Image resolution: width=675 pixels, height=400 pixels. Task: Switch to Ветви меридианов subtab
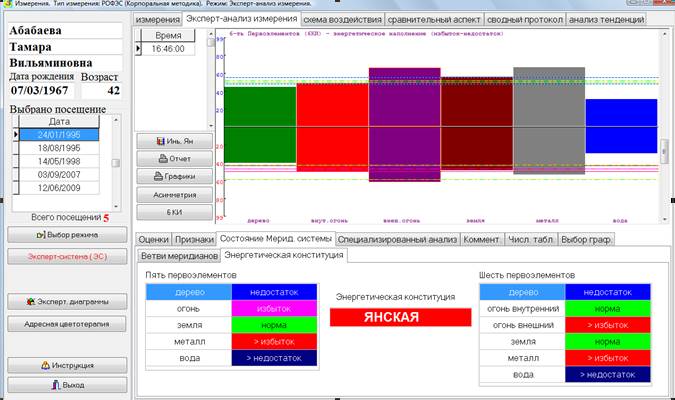click(x=179, y=256)
